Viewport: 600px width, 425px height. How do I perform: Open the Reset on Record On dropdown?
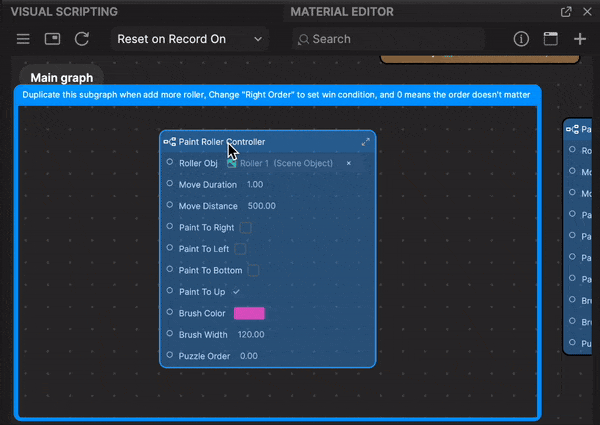(x=190, y=39)
